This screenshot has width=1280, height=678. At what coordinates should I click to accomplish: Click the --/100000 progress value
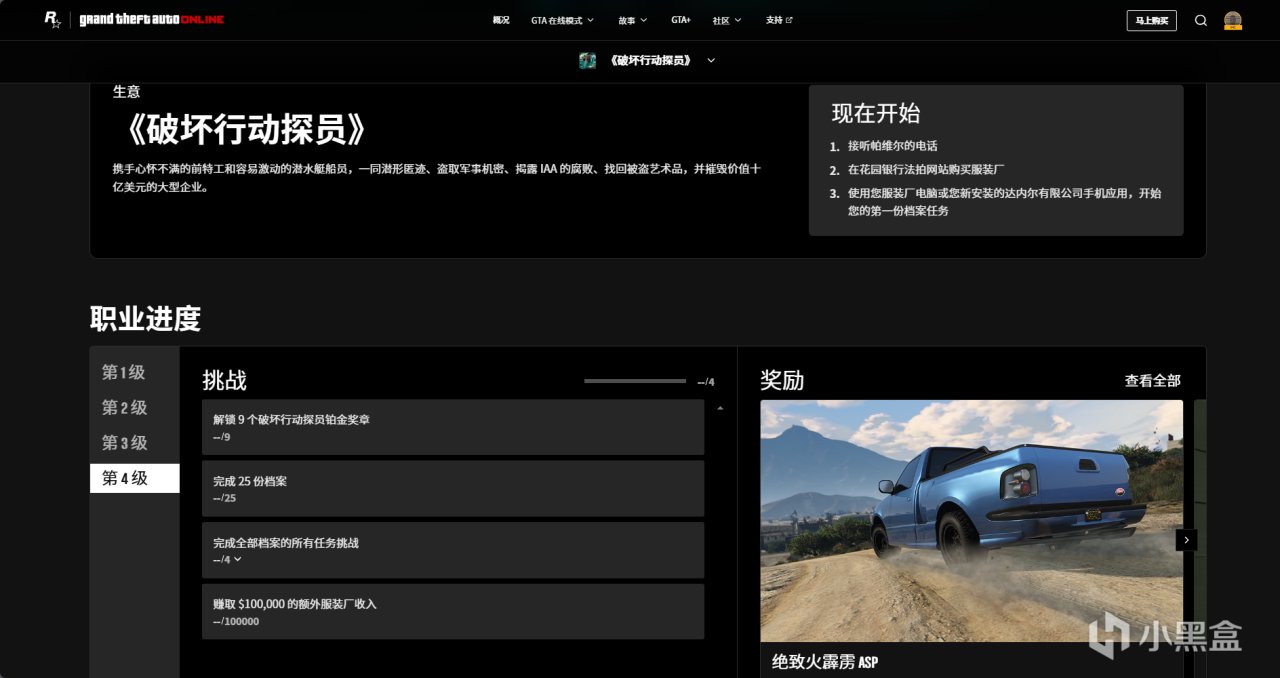click(x=236, y=622)
